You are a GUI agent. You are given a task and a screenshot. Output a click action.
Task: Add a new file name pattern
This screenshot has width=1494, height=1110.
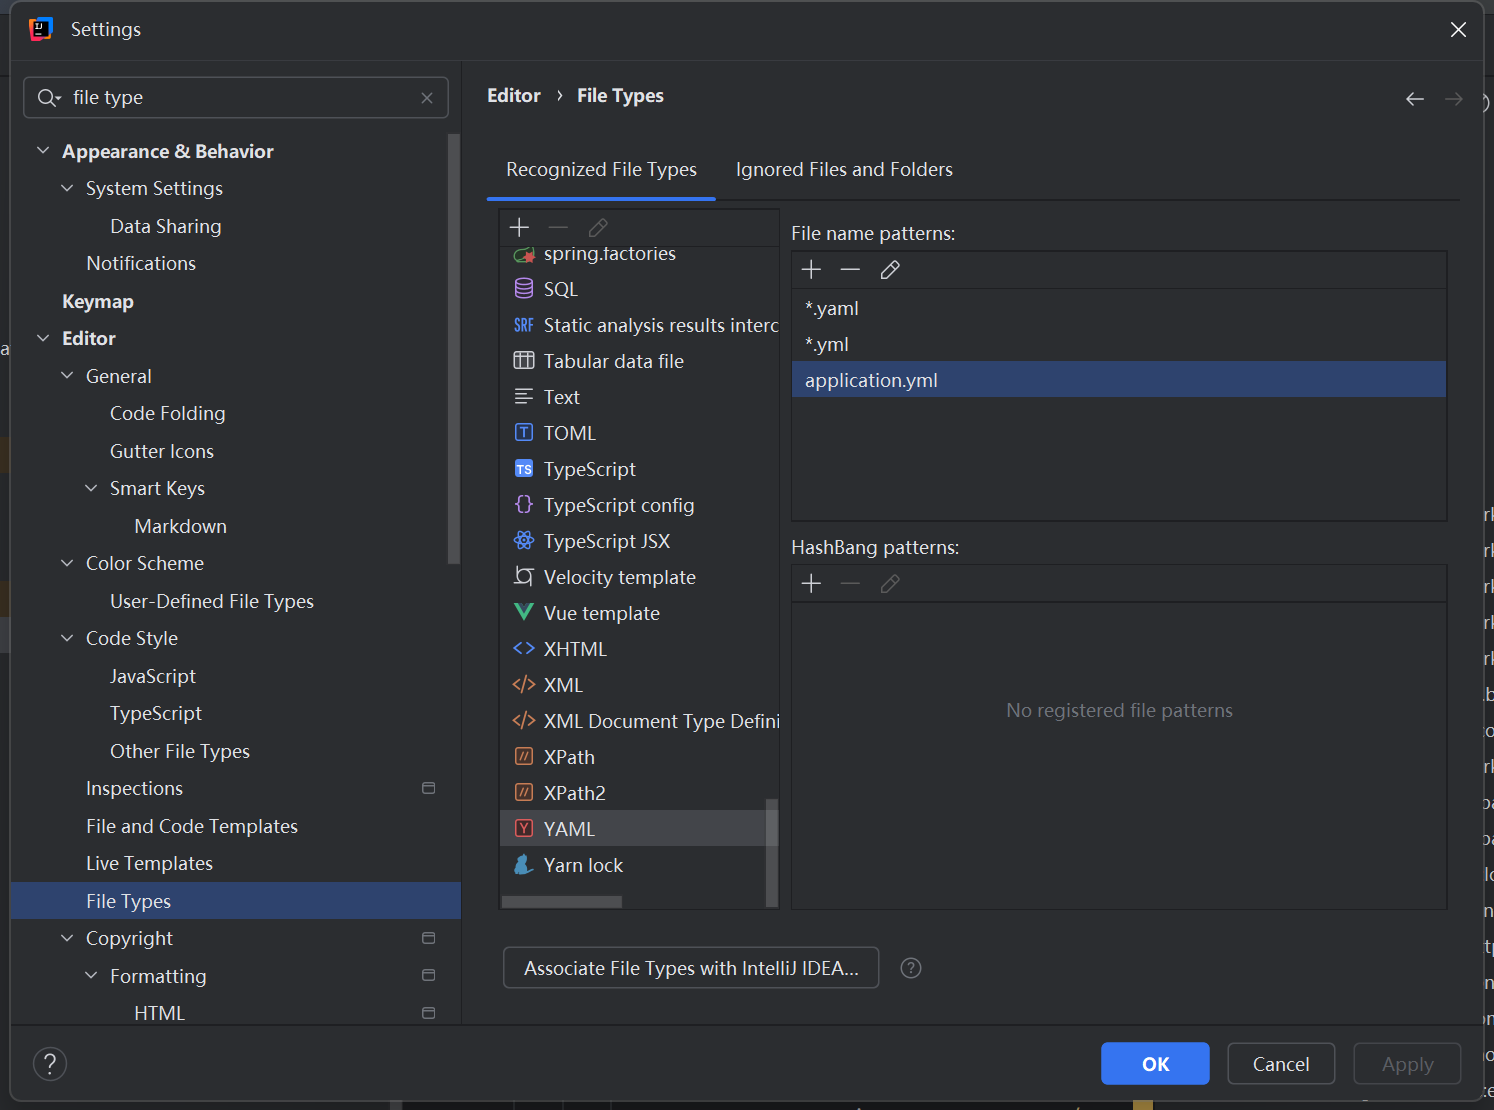click(811, 270)
